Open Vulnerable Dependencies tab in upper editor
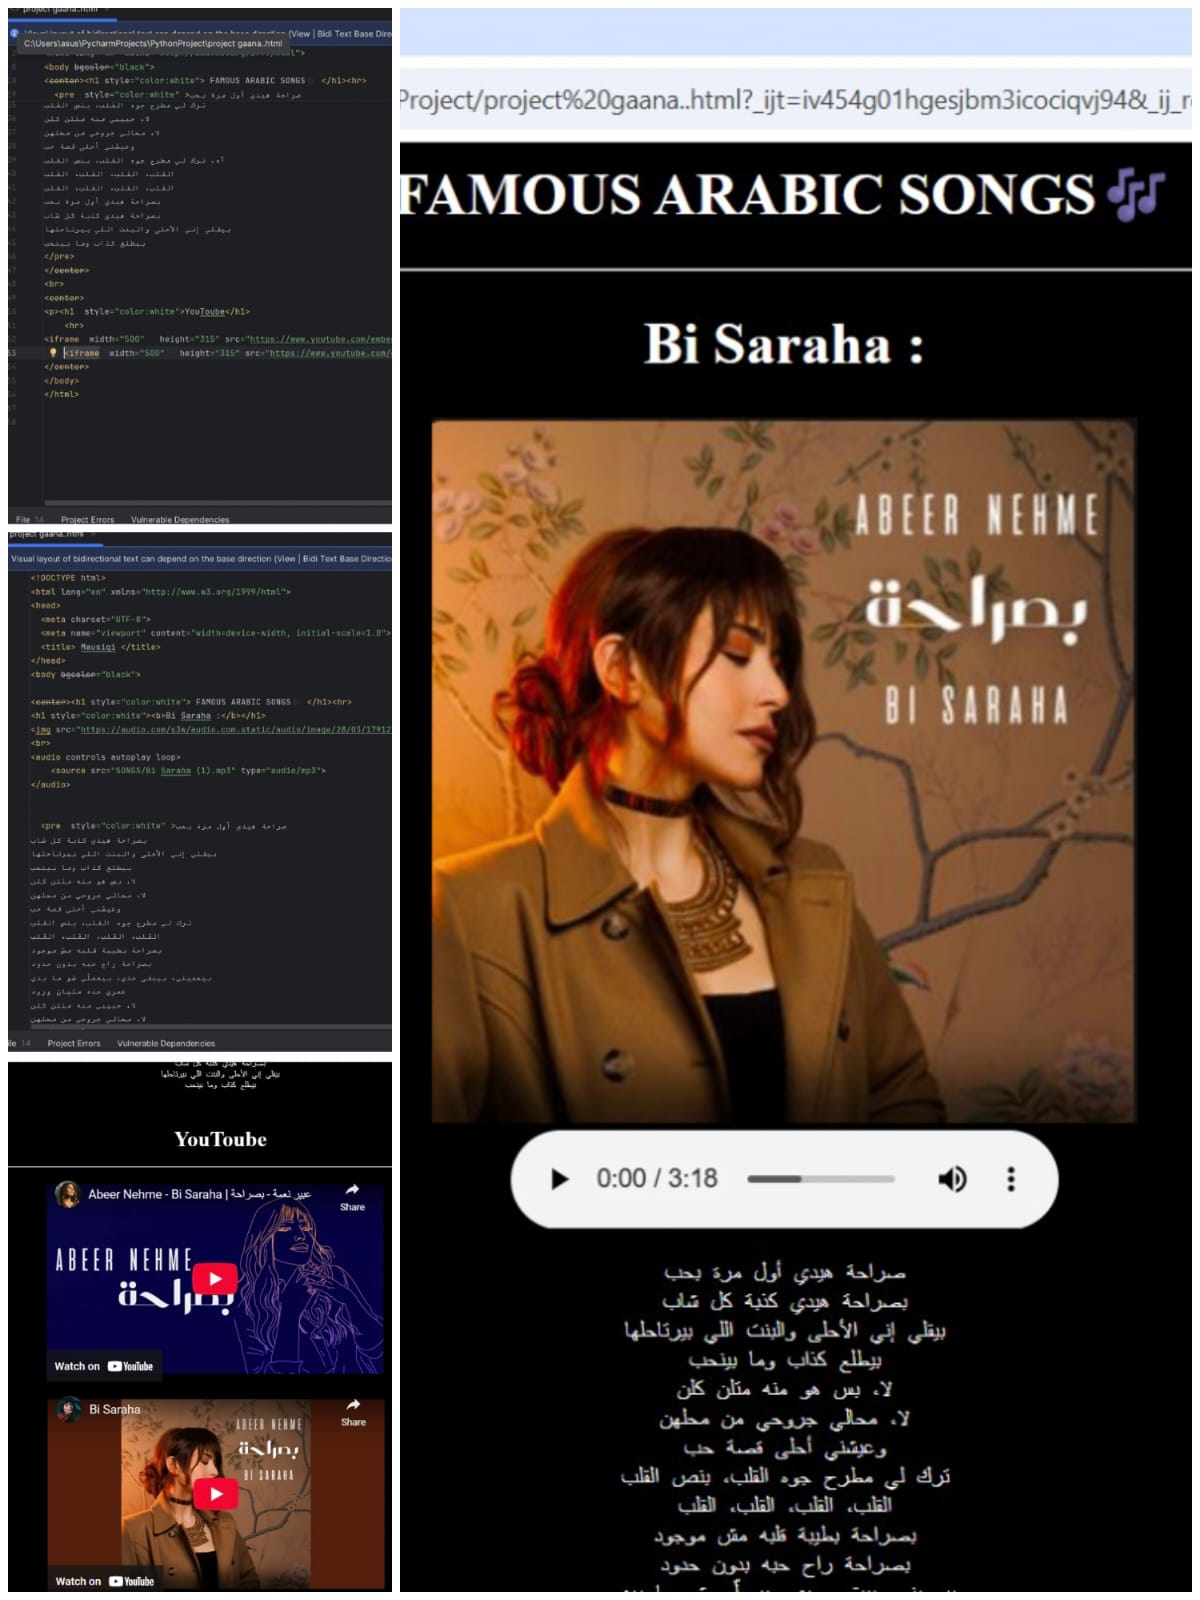Image resolution: width=1200 pixels, height=1600 pixels. tap(180, 520)
